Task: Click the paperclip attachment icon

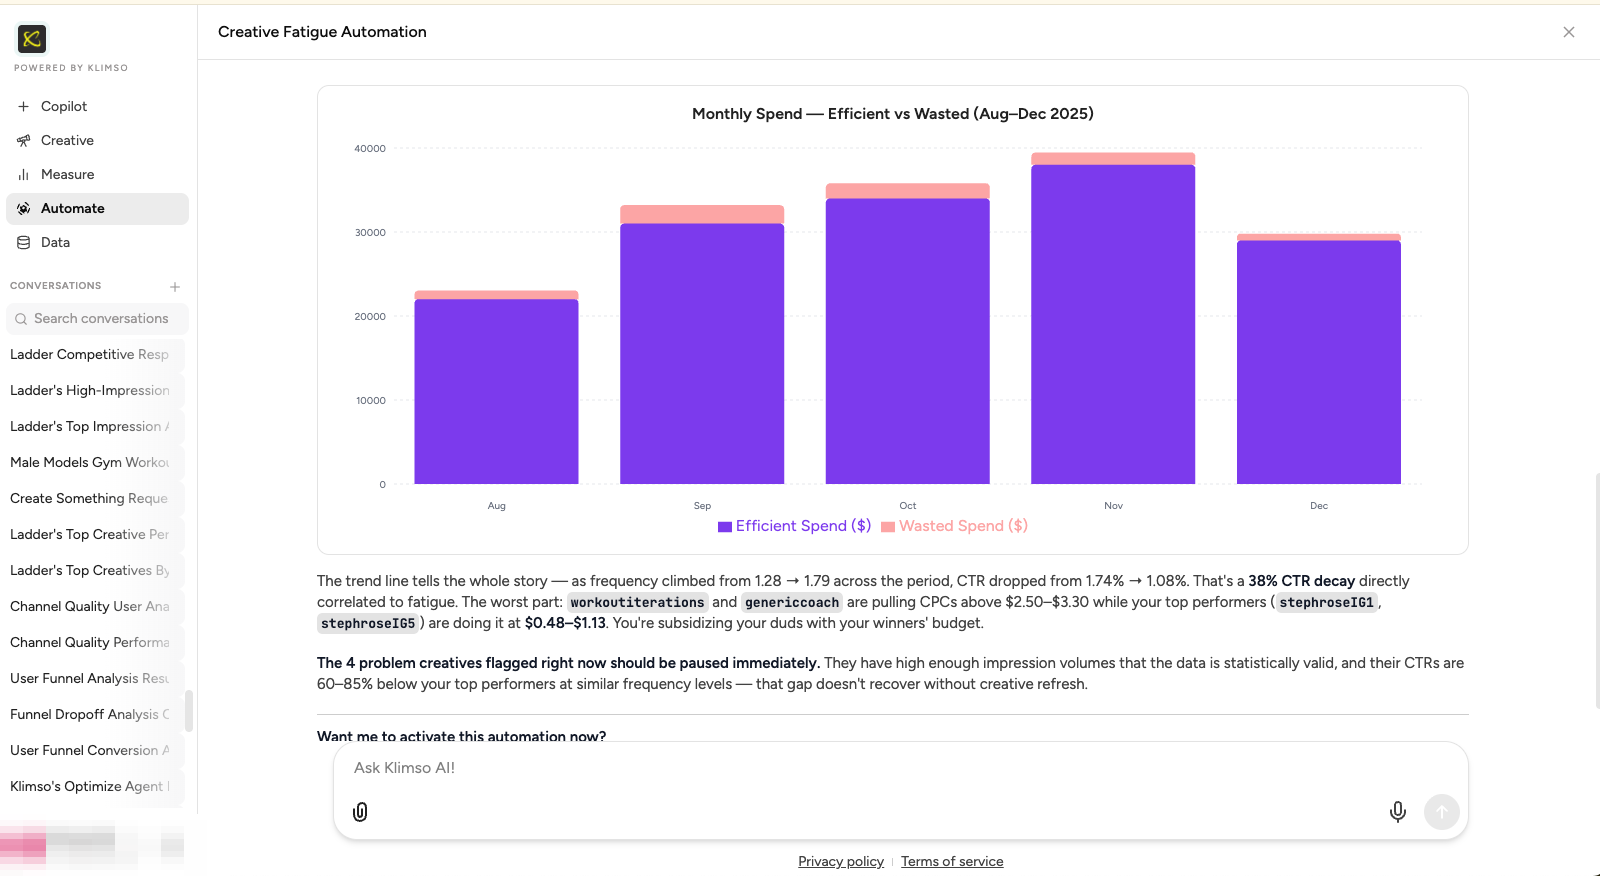Action: point(360,812)
